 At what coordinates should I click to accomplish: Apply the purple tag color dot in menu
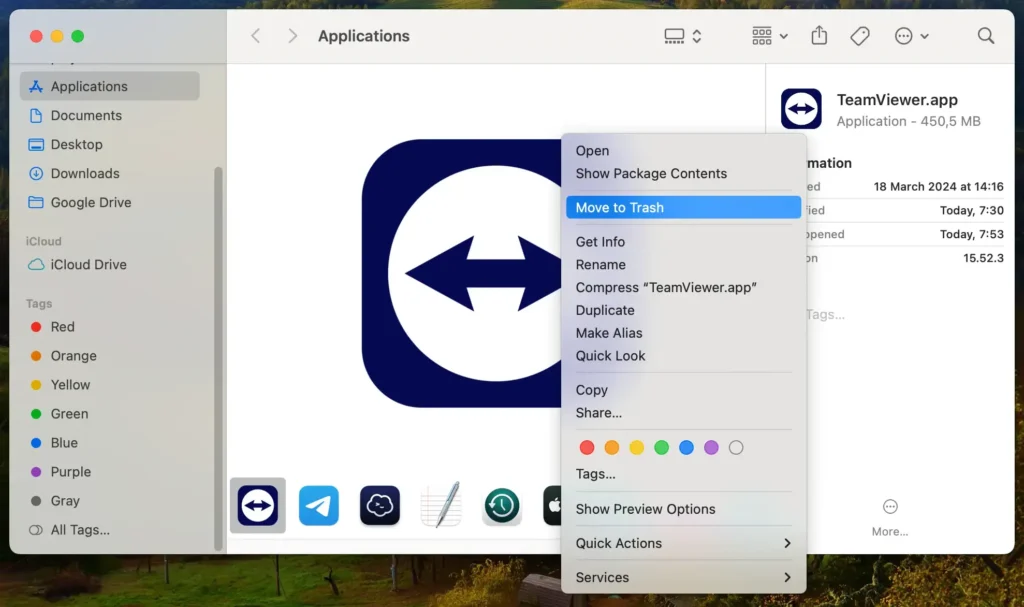pos(711,448)
